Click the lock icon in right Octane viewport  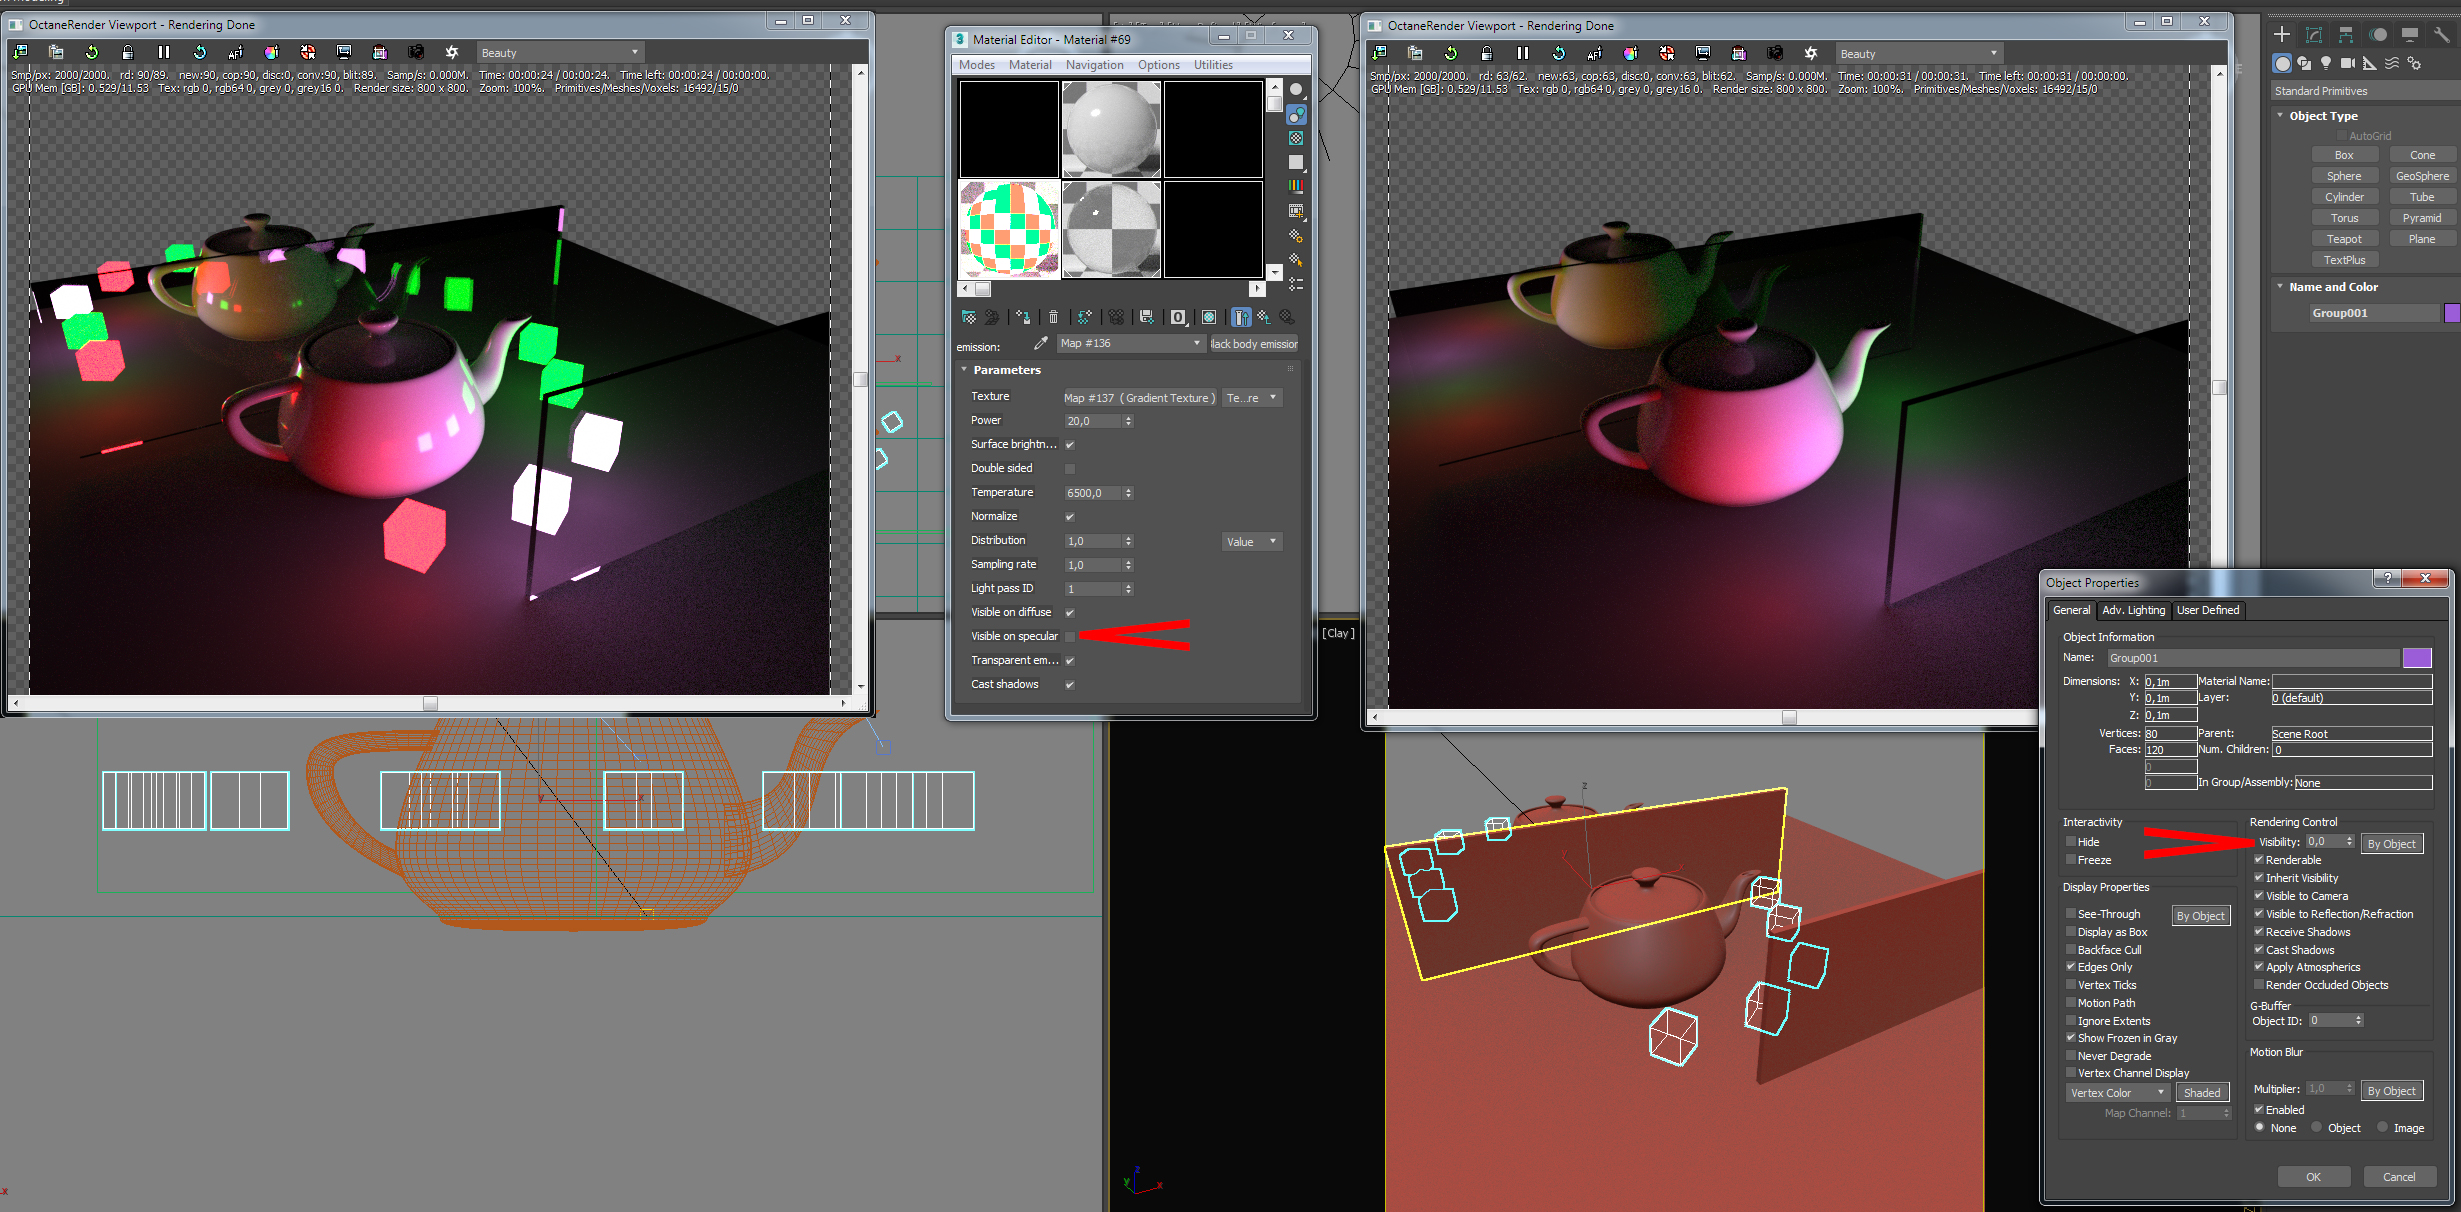point(1487,53)
